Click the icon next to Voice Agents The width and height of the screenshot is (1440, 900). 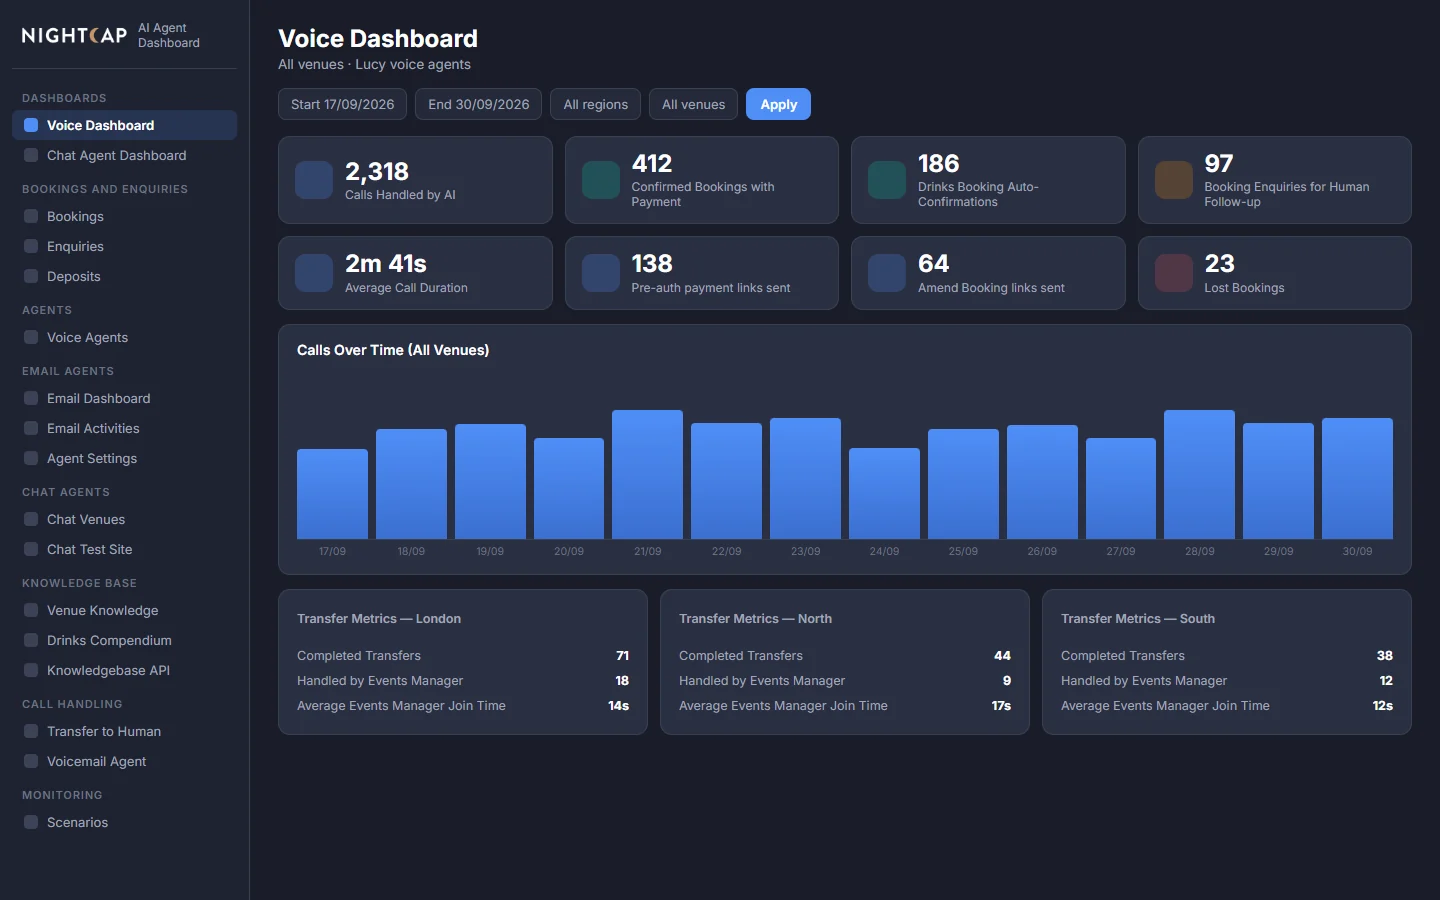(31, 337)
